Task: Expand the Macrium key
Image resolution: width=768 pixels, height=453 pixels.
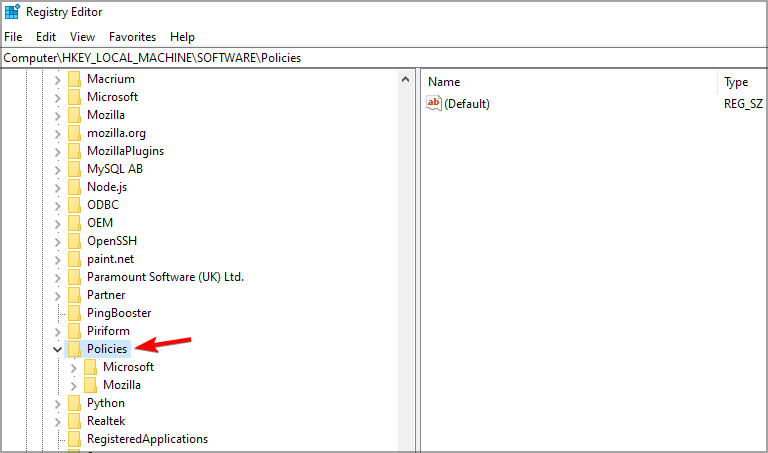Action: [57, 79]
